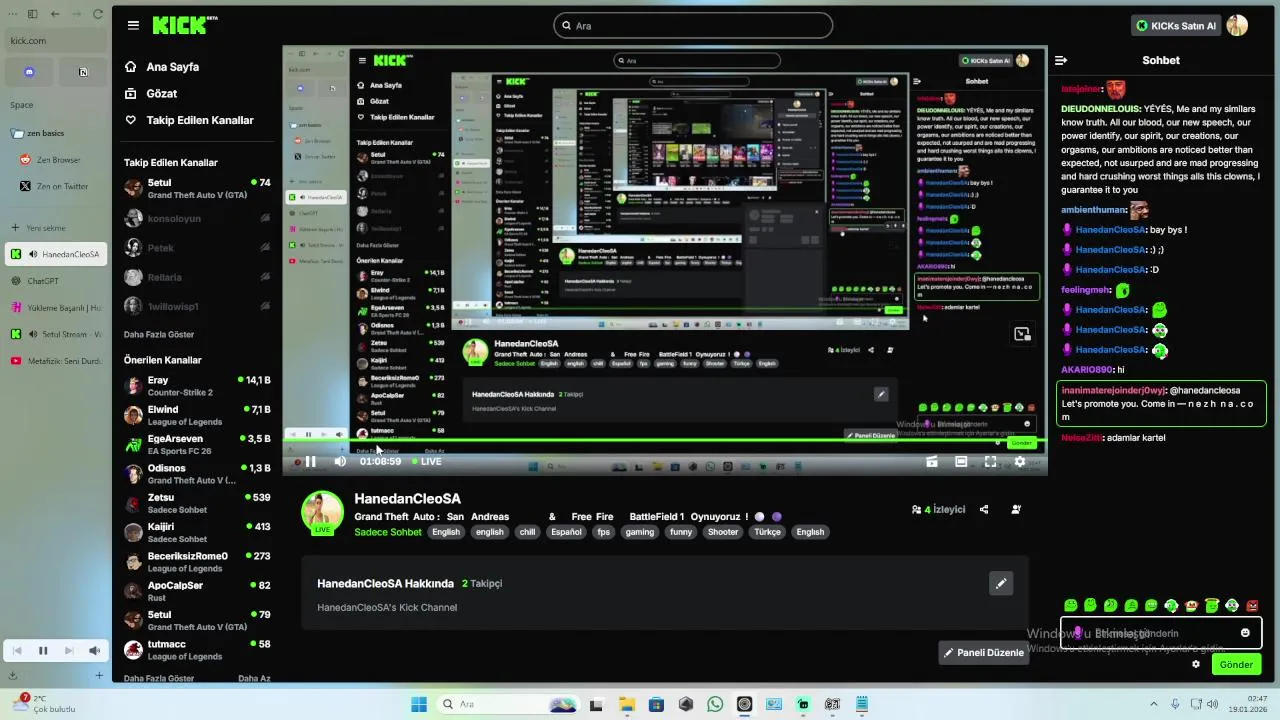
Task: Pause the live stream video
Action: (x=310, y=461)
